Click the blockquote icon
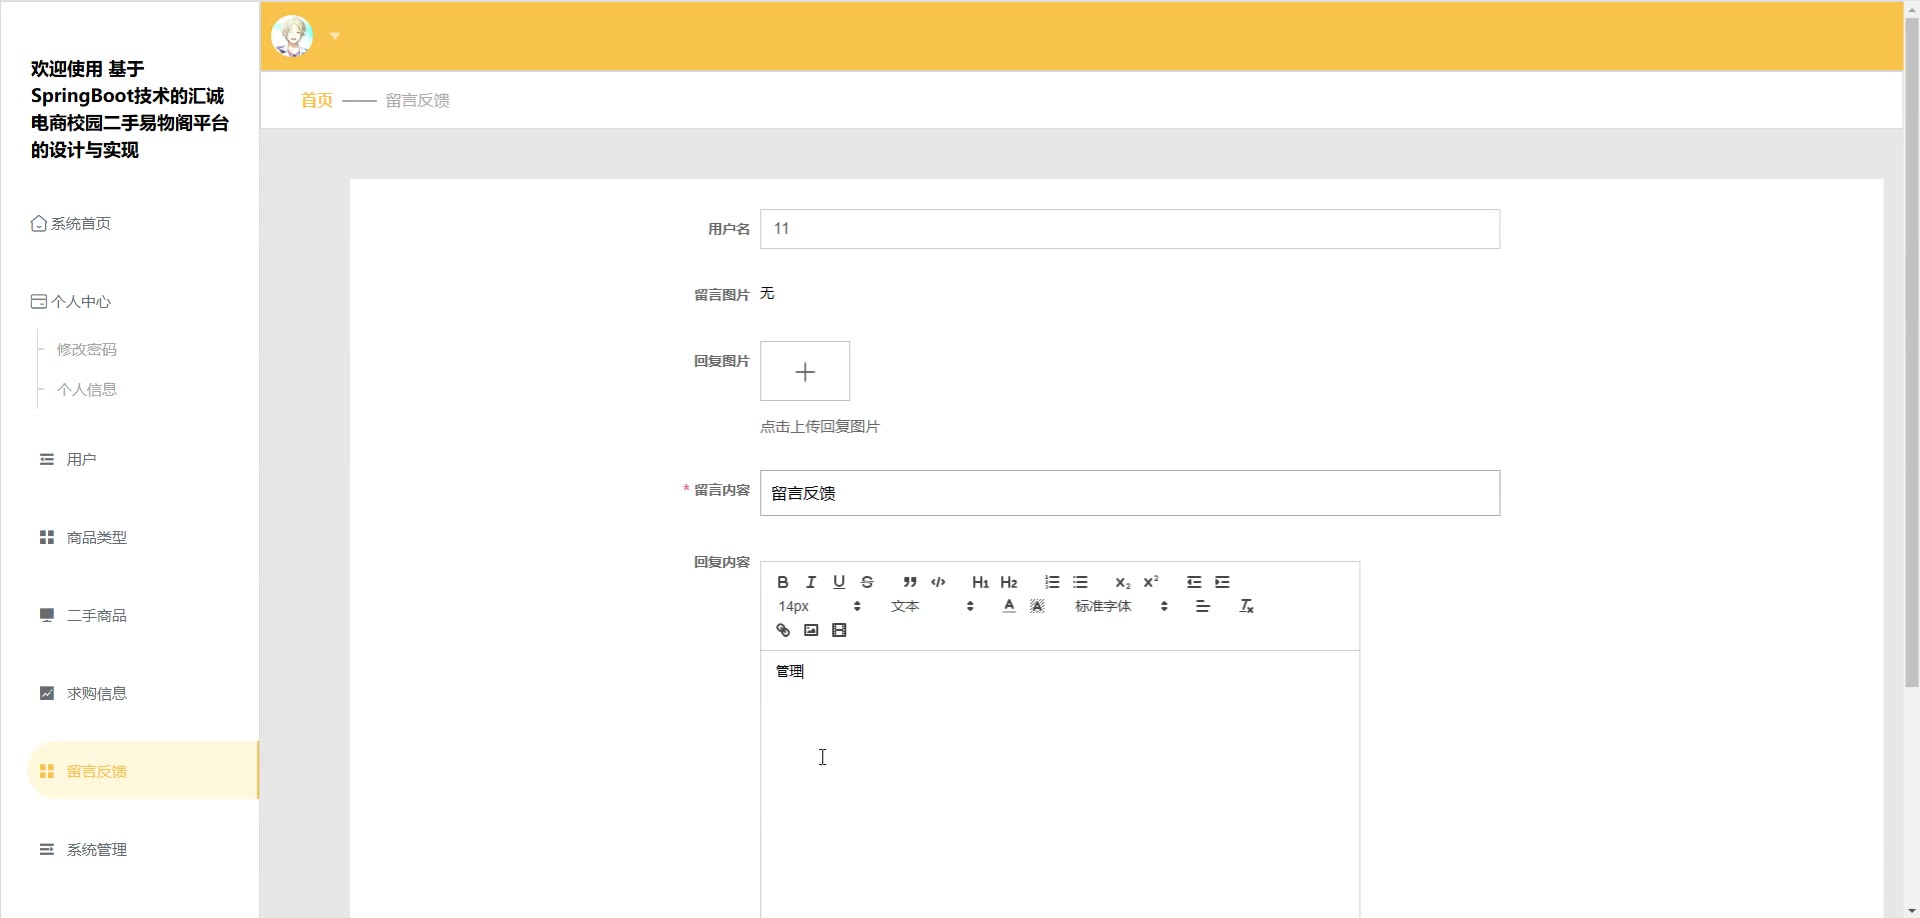This screenshot has height=918, width=1920. (910, 582)
